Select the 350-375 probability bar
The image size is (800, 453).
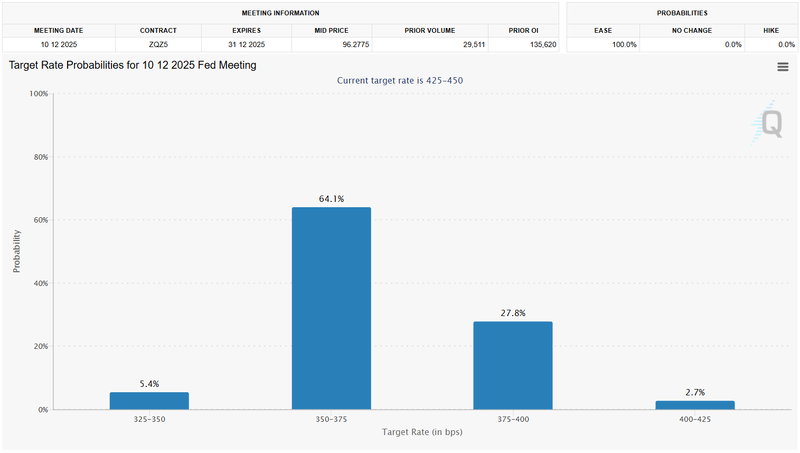(x=331, y=308)
